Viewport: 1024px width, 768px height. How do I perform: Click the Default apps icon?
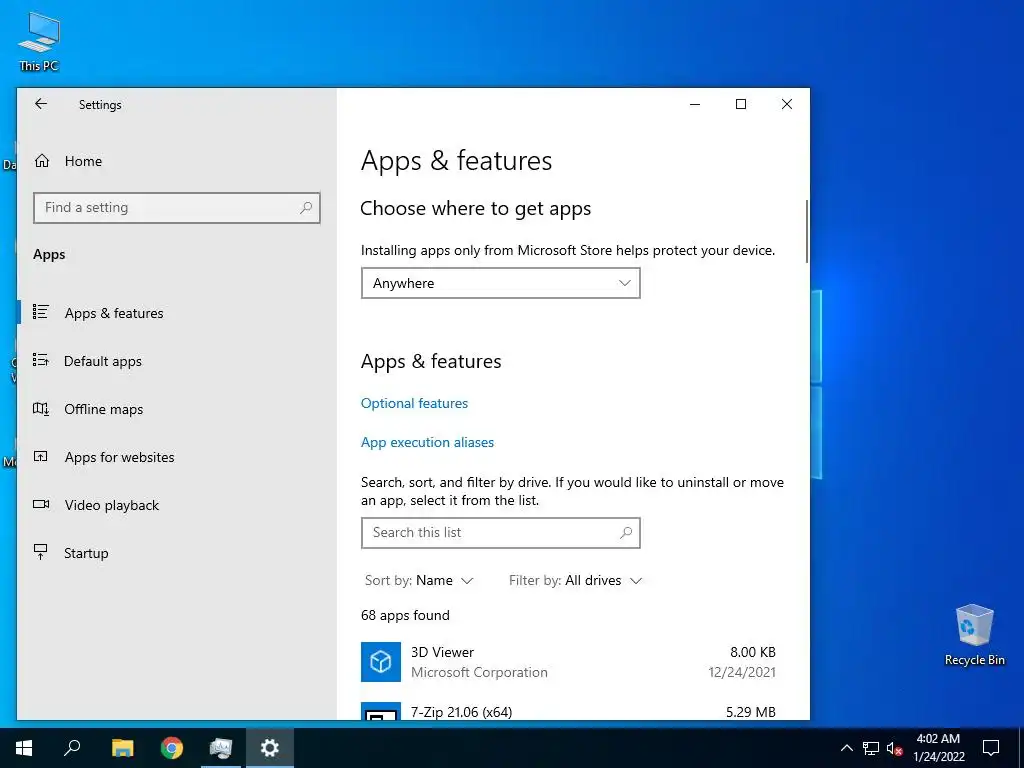[x=41, y=360]
